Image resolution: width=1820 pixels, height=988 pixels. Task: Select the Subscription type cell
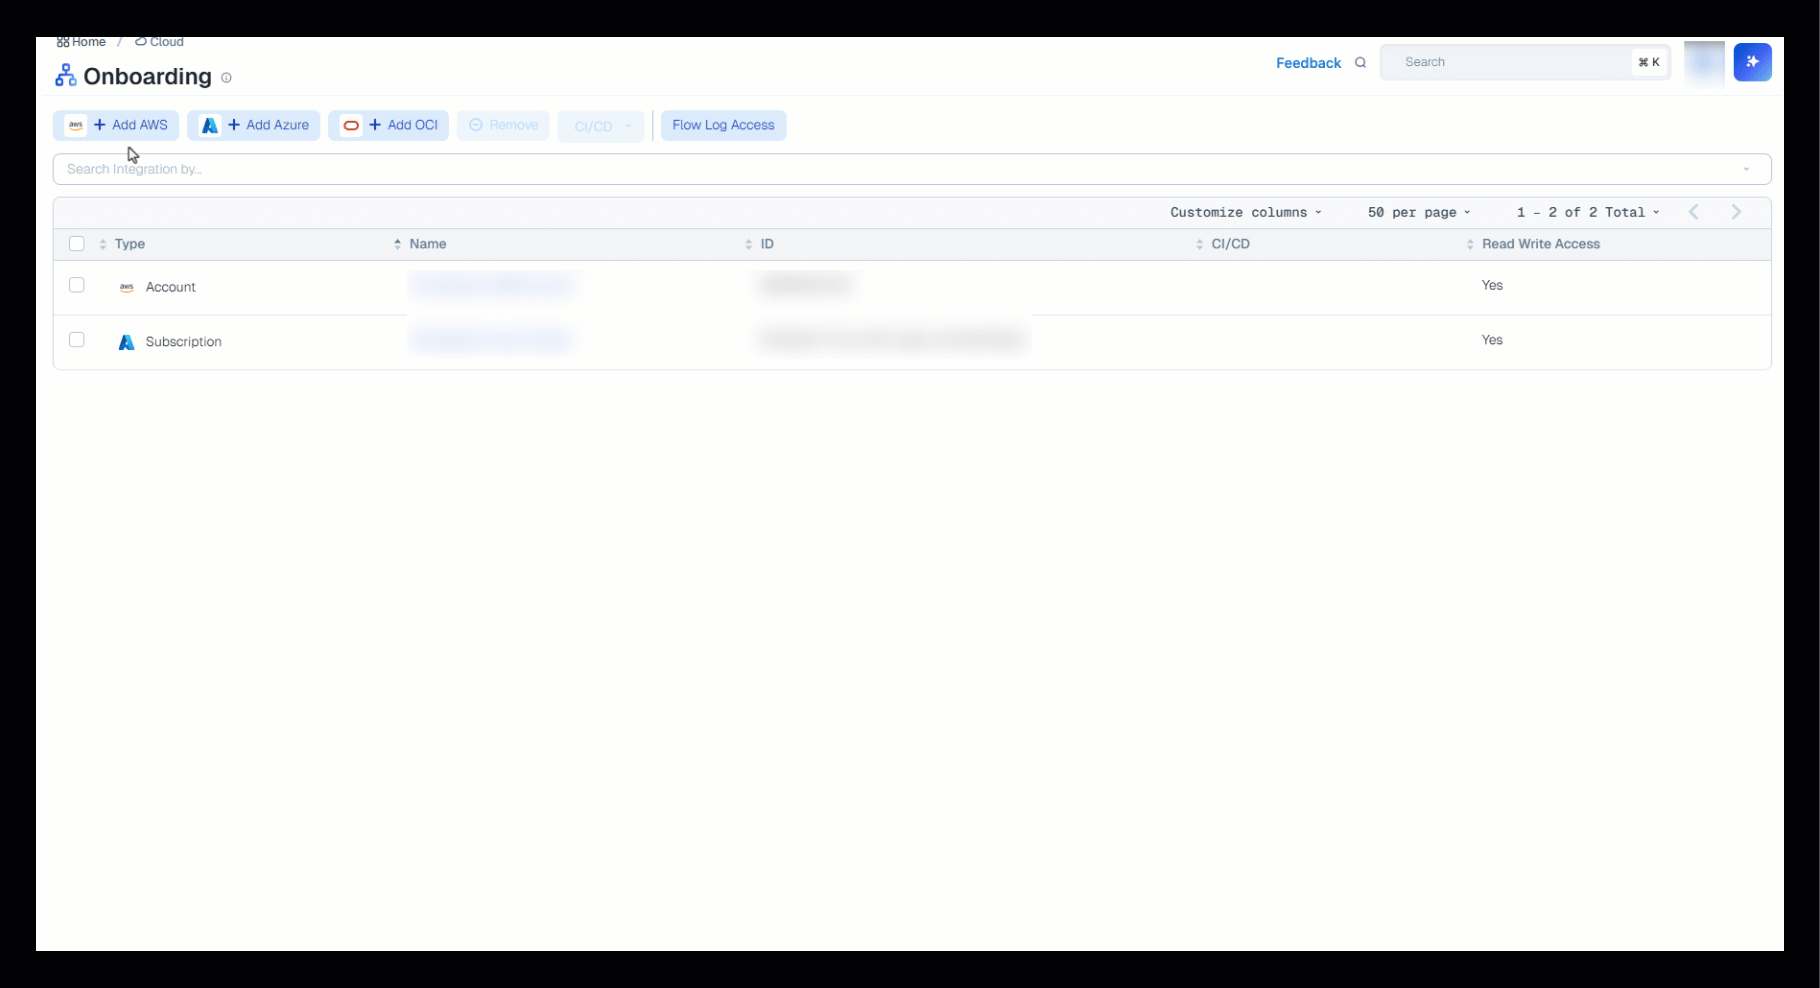pyautogui.click(x=184, y=342)
